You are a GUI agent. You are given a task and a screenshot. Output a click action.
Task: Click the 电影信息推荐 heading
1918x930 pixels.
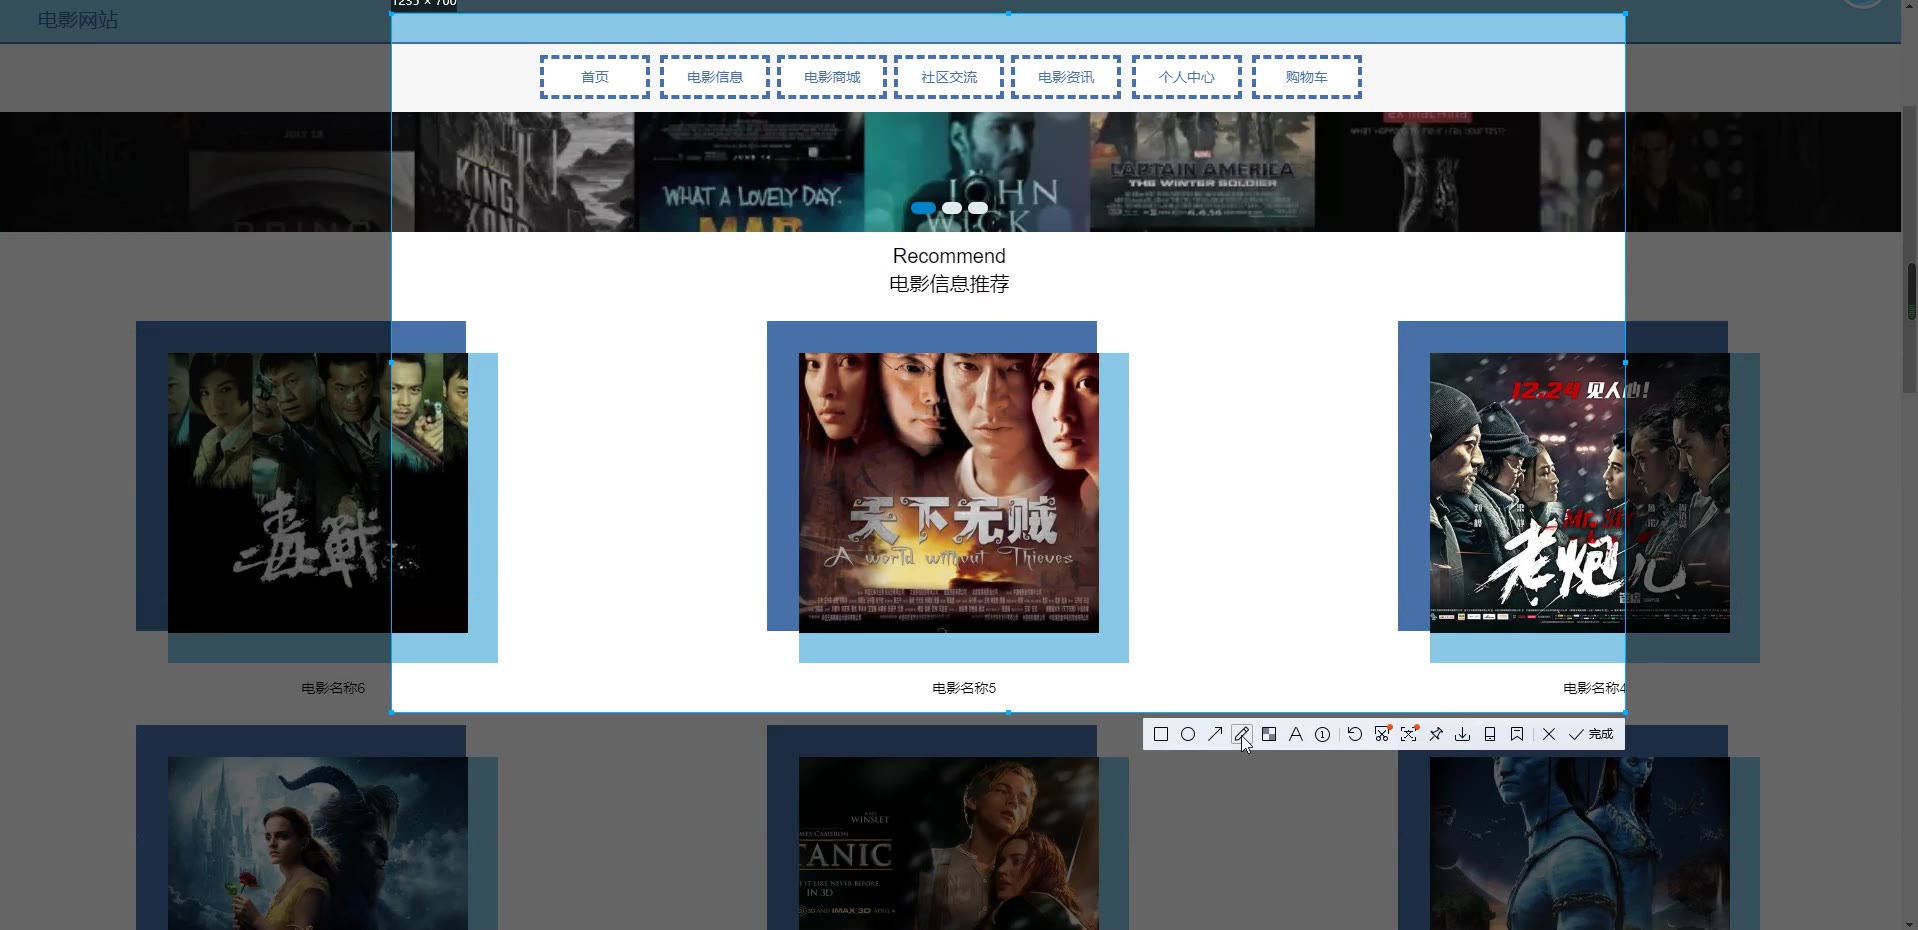(949, 284)
